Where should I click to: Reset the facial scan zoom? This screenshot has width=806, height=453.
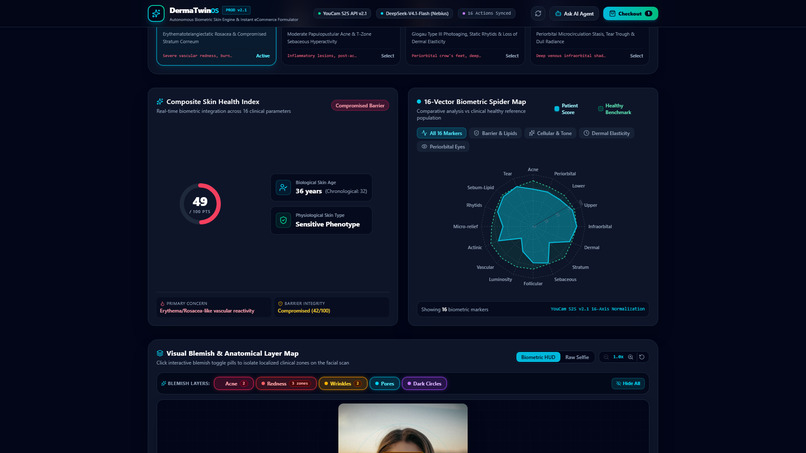(642, 357)
